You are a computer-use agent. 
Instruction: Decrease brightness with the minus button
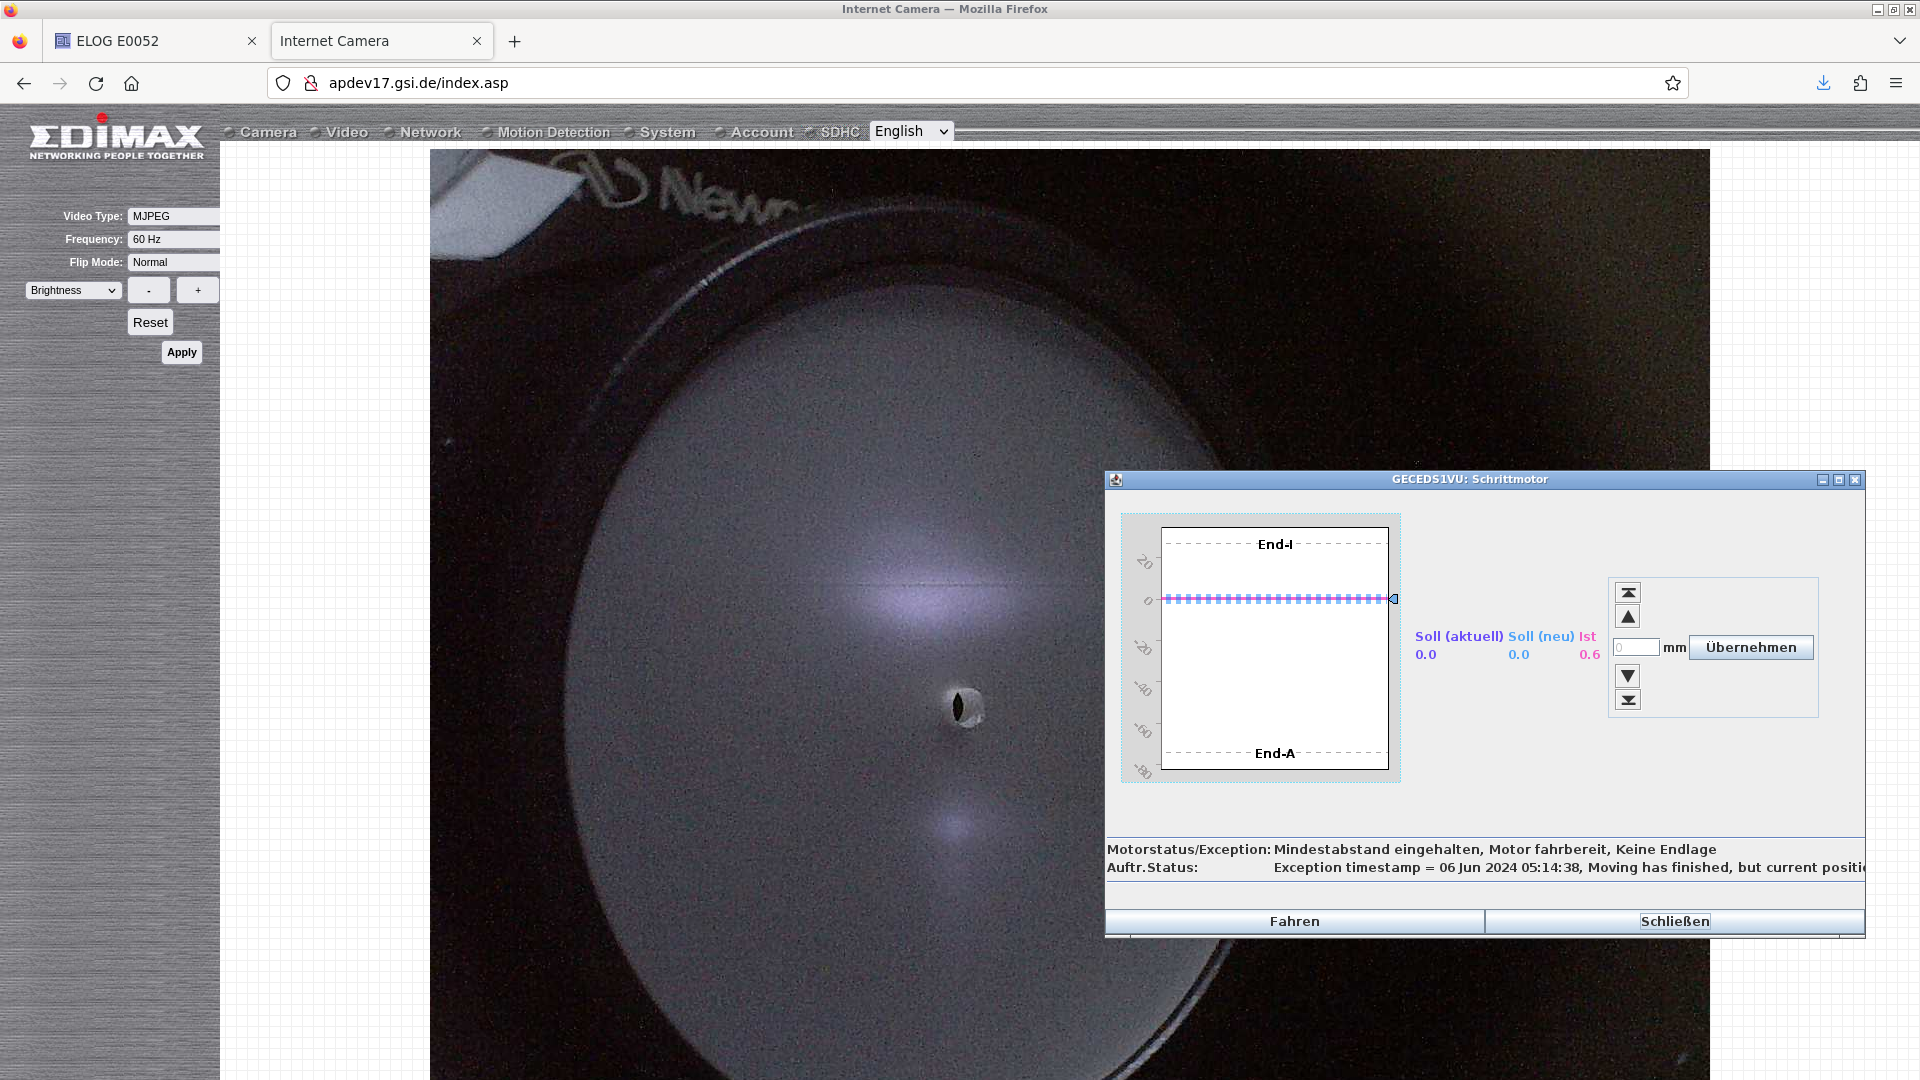149,290
